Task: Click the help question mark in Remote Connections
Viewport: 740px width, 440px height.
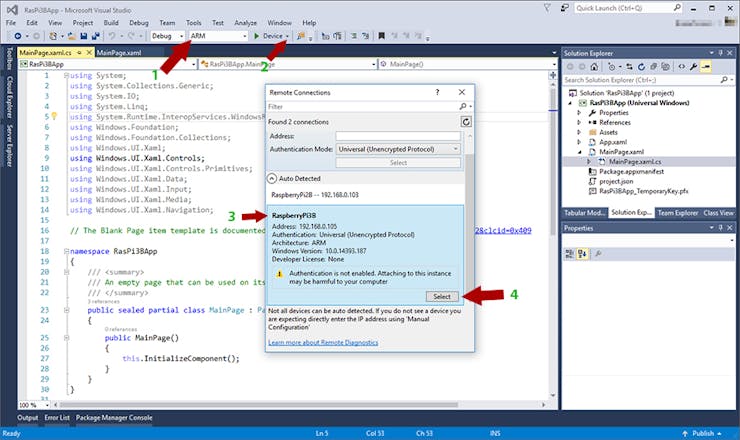Action: [x=437, y=92]
